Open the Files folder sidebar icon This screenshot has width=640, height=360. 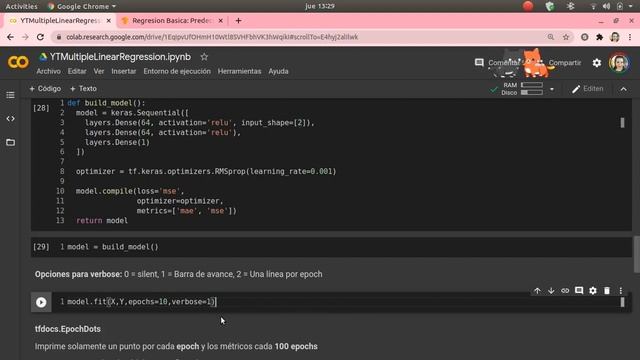(11, 142)
